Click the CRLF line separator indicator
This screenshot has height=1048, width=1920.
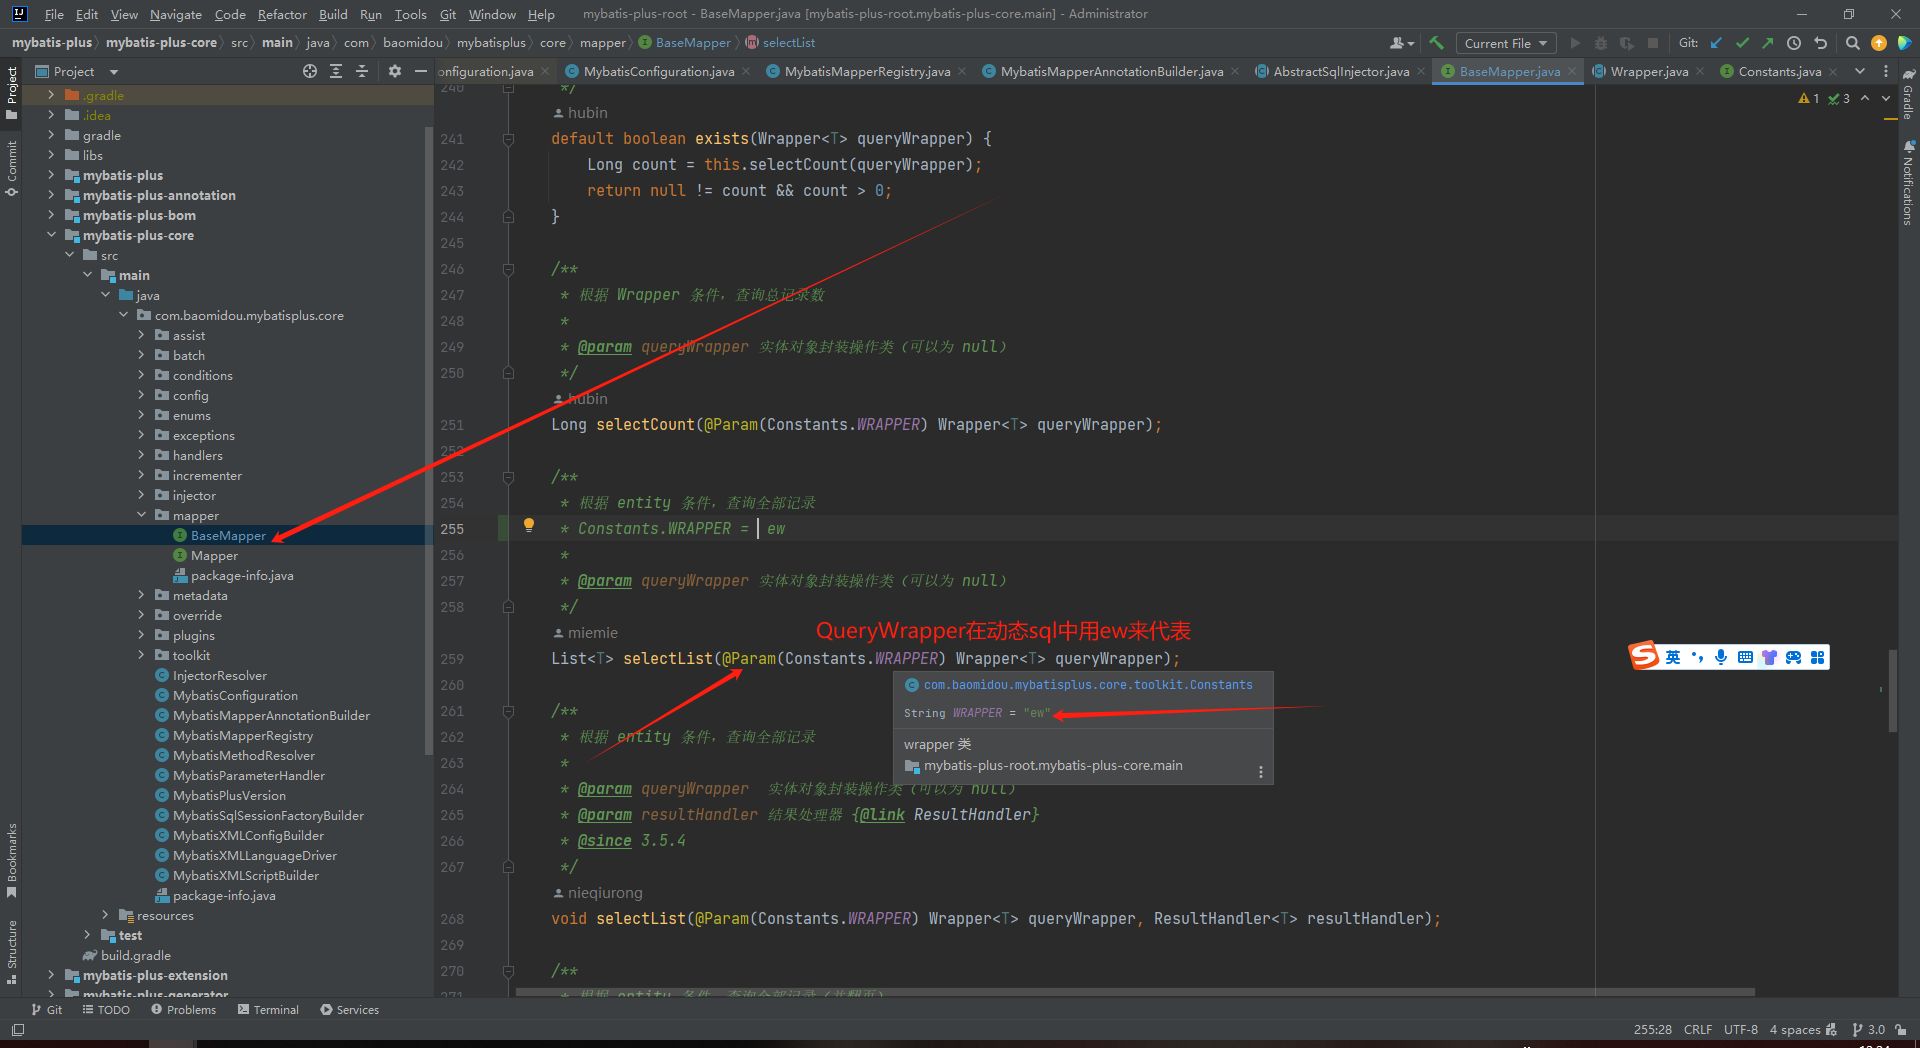[1697, 1030]
